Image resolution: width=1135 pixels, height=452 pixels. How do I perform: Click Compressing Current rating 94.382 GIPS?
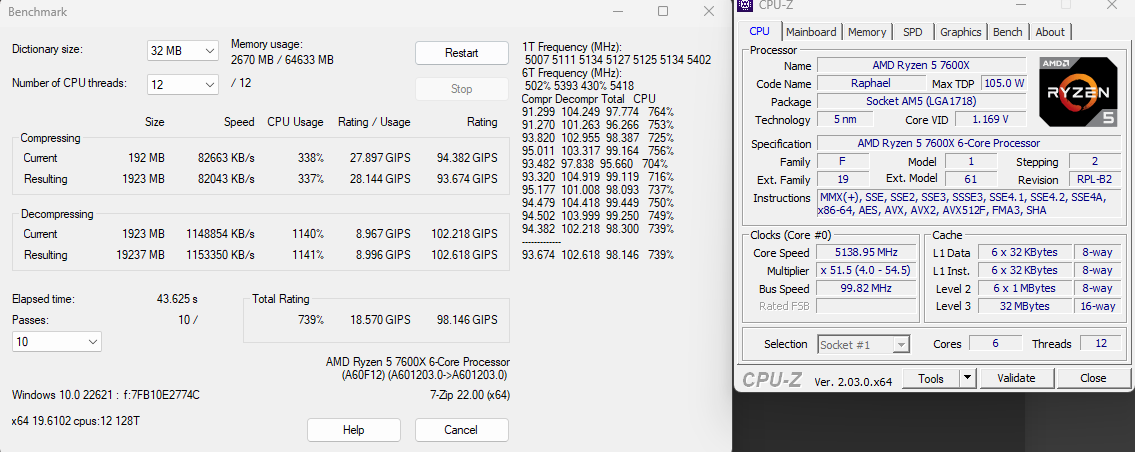(x=465, y=158)
